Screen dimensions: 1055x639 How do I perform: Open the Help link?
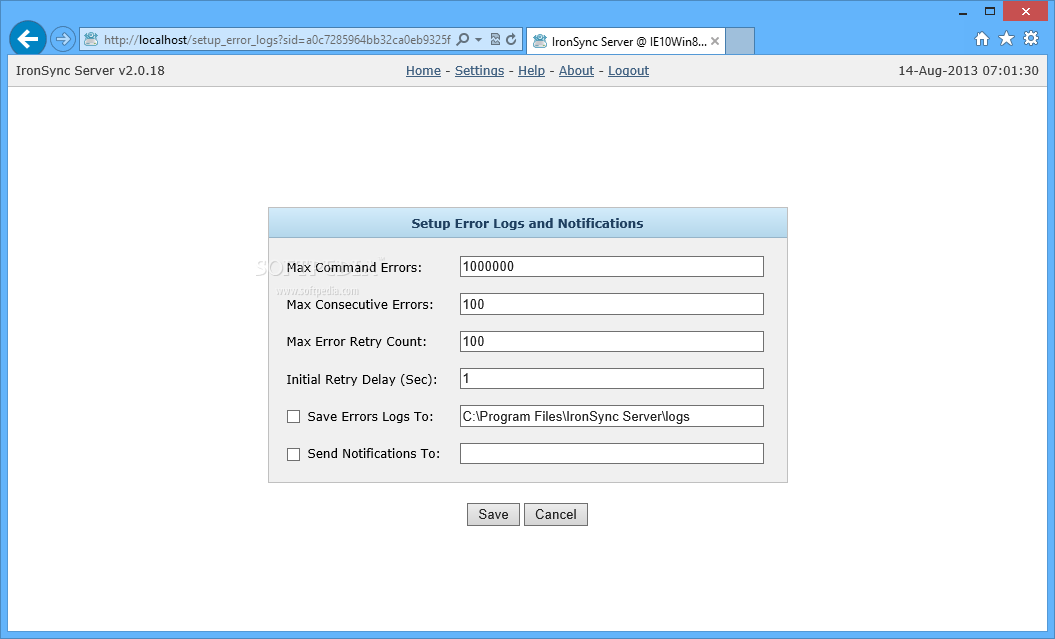(532, 71)
